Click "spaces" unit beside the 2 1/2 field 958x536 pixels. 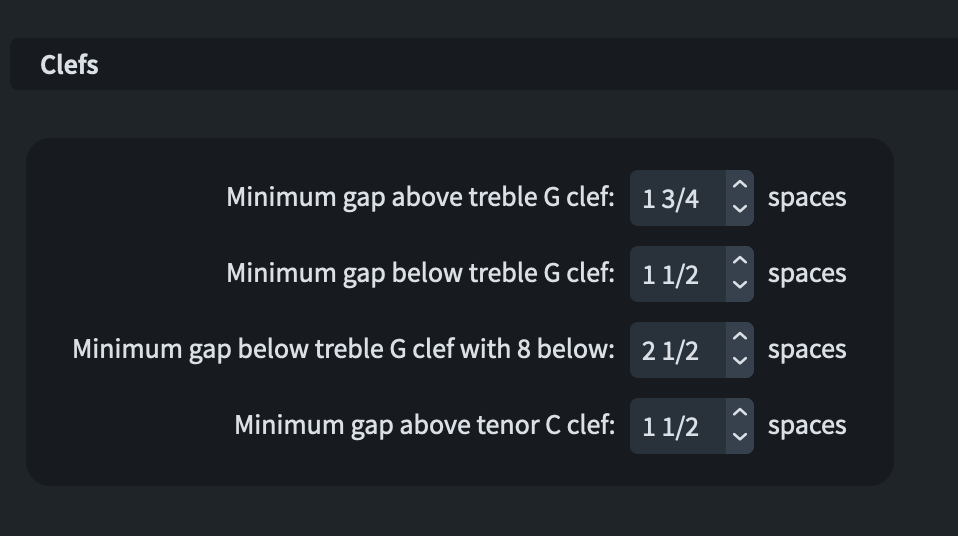coord(807,349)
